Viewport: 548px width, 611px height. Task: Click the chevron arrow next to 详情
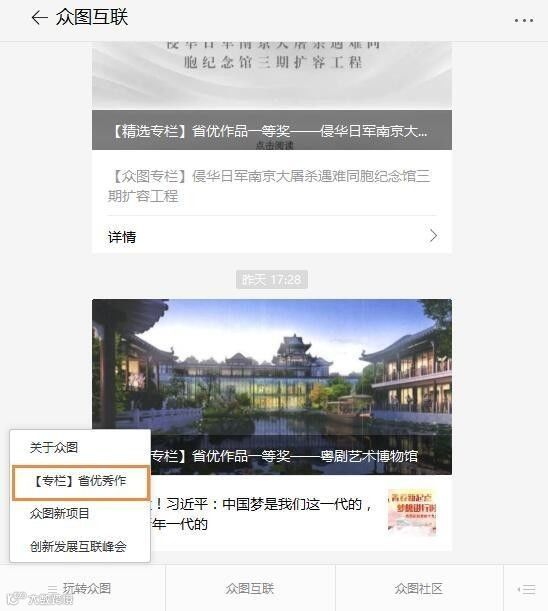433,236
